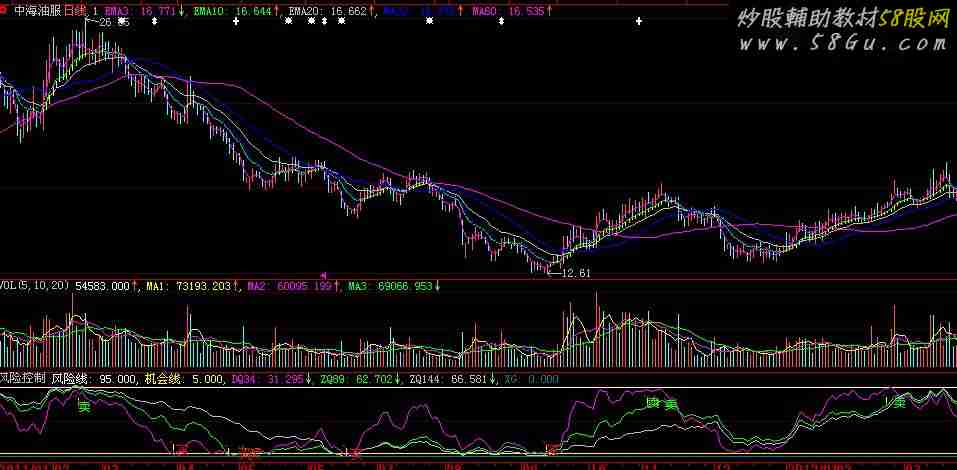Click the MA1 volume average label
This screenshot has height=470, width=957.
(157, 286)
